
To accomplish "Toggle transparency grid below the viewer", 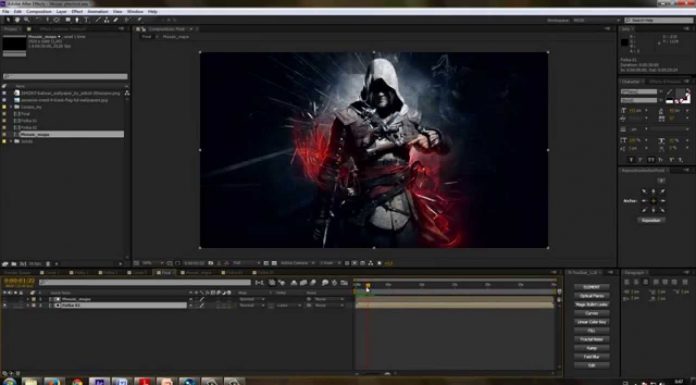I will click(274, 263).
